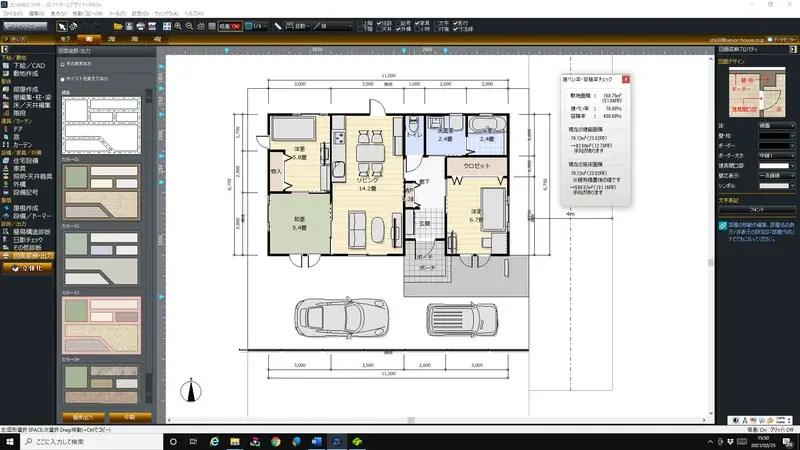Select the arrow pointer tool

62,27
